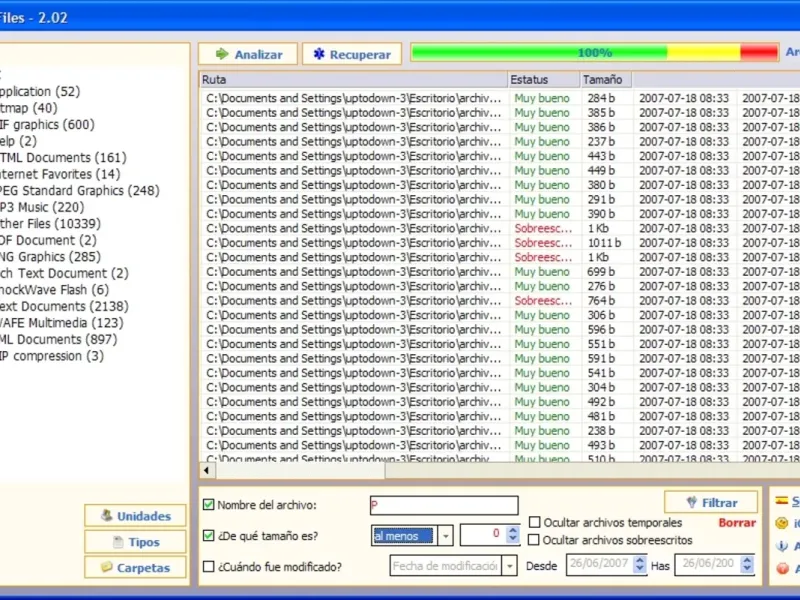The width and height of the screenshot is (800, 600).
Task: Click the down arrow of the Desde date
Action: click(640, 569)
